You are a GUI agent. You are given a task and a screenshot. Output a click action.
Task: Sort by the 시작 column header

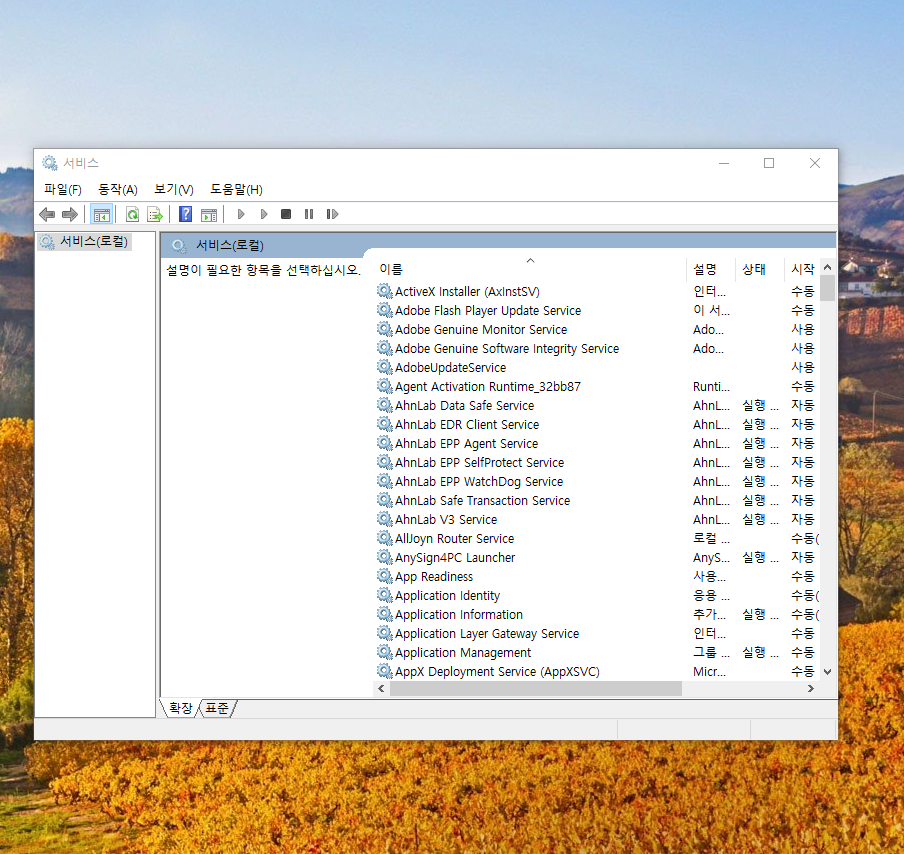click(802, 269)
